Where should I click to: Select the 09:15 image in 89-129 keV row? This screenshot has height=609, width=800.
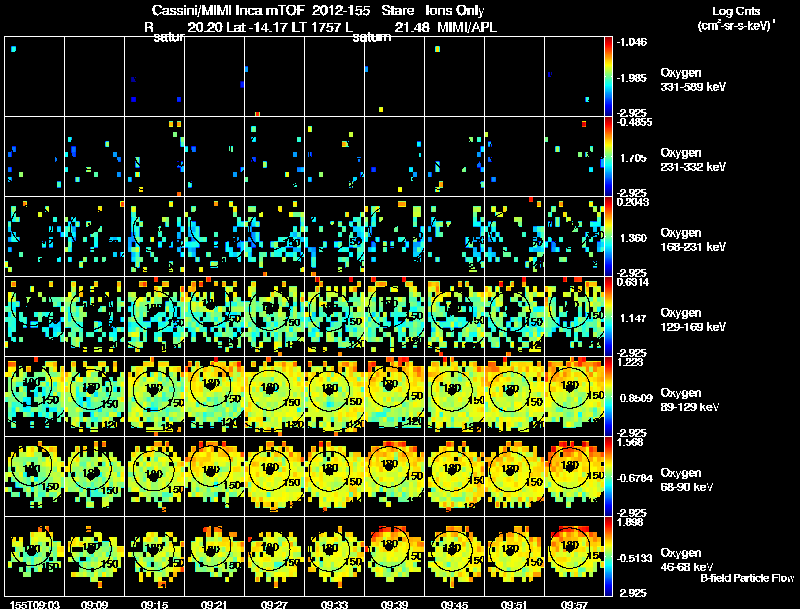(x=155, y=396)
